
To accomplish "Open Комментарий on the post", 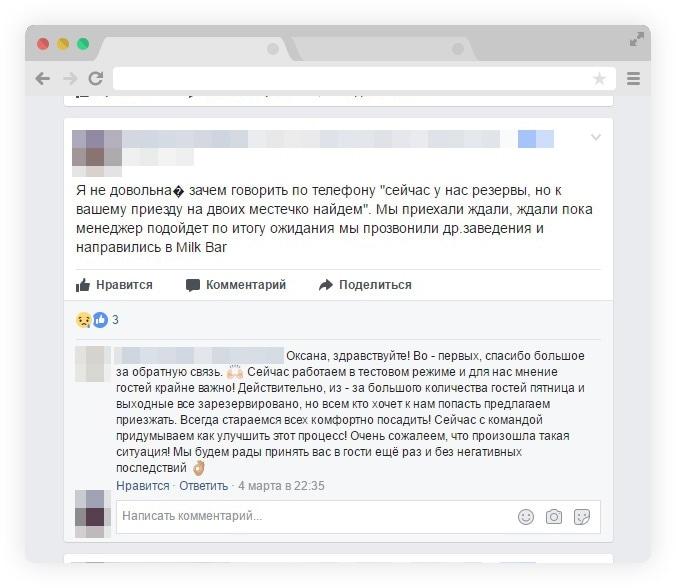I will click(x=236, y=285).
